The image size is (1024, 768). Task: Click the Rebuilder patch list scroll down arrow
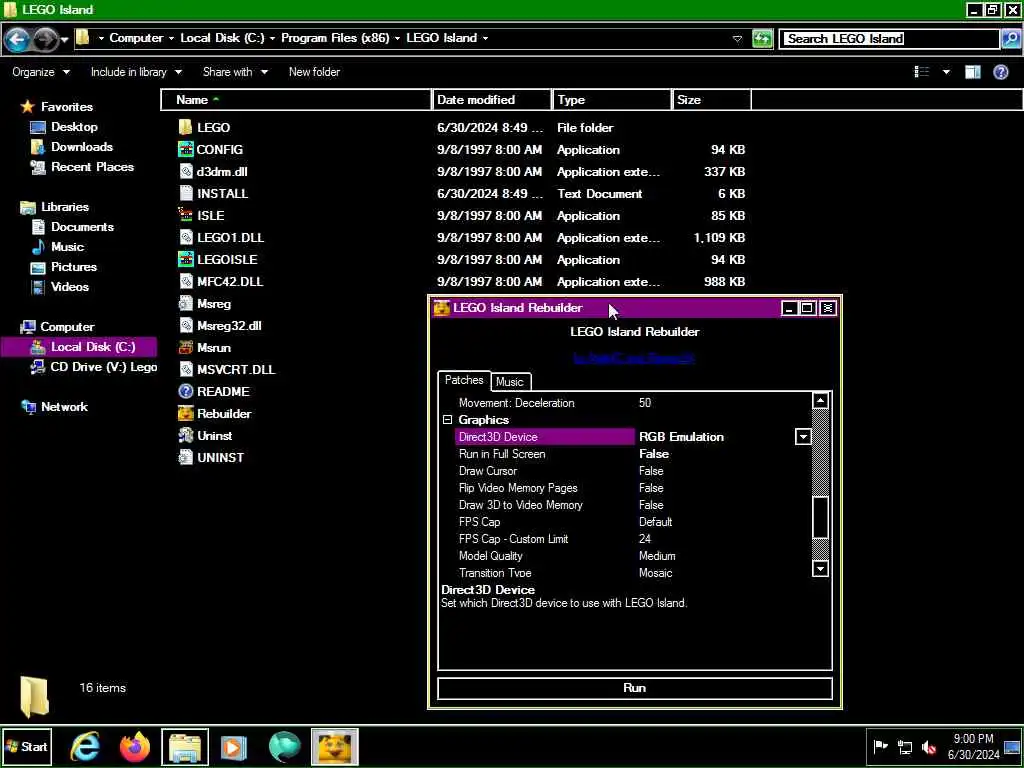[x=820, y=568]
